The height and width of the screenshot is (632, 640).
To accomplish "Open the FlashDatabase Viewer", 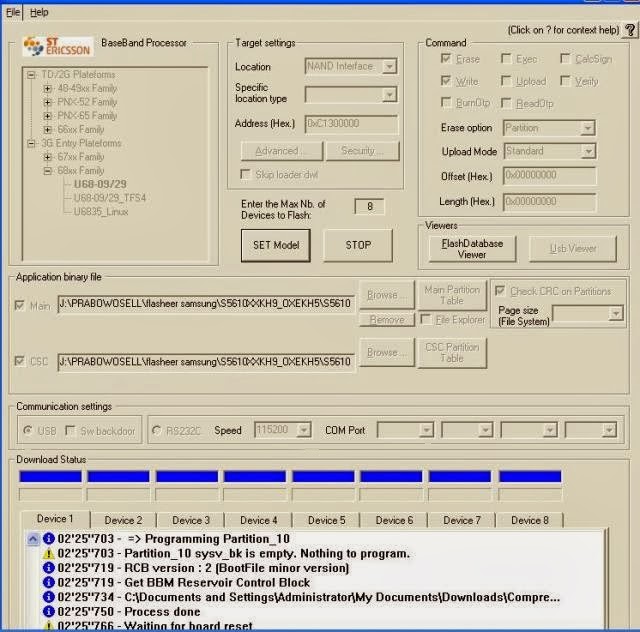I will (x=472, y=249).
